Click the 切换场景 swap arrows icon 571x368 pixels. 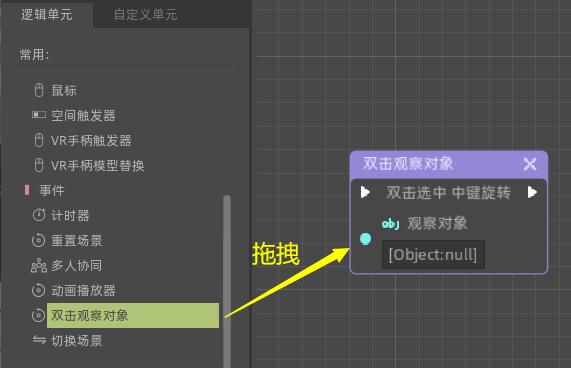click(x=39, y=340)
